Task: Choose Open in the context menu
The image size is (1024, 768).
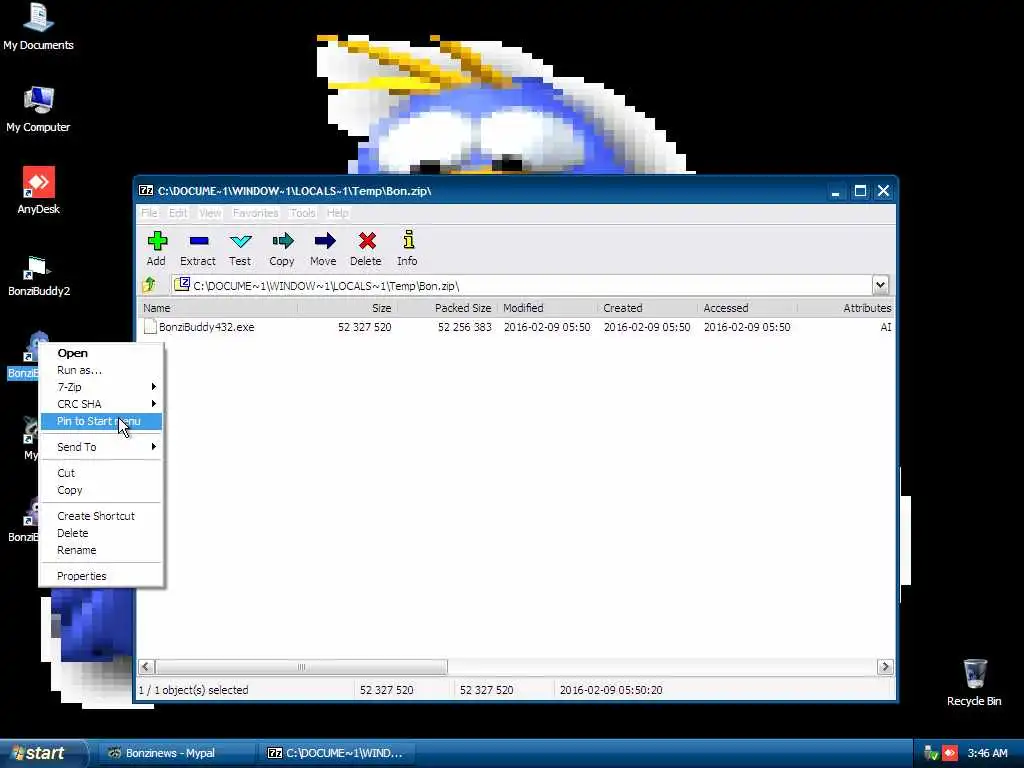Action: (101, 353)
